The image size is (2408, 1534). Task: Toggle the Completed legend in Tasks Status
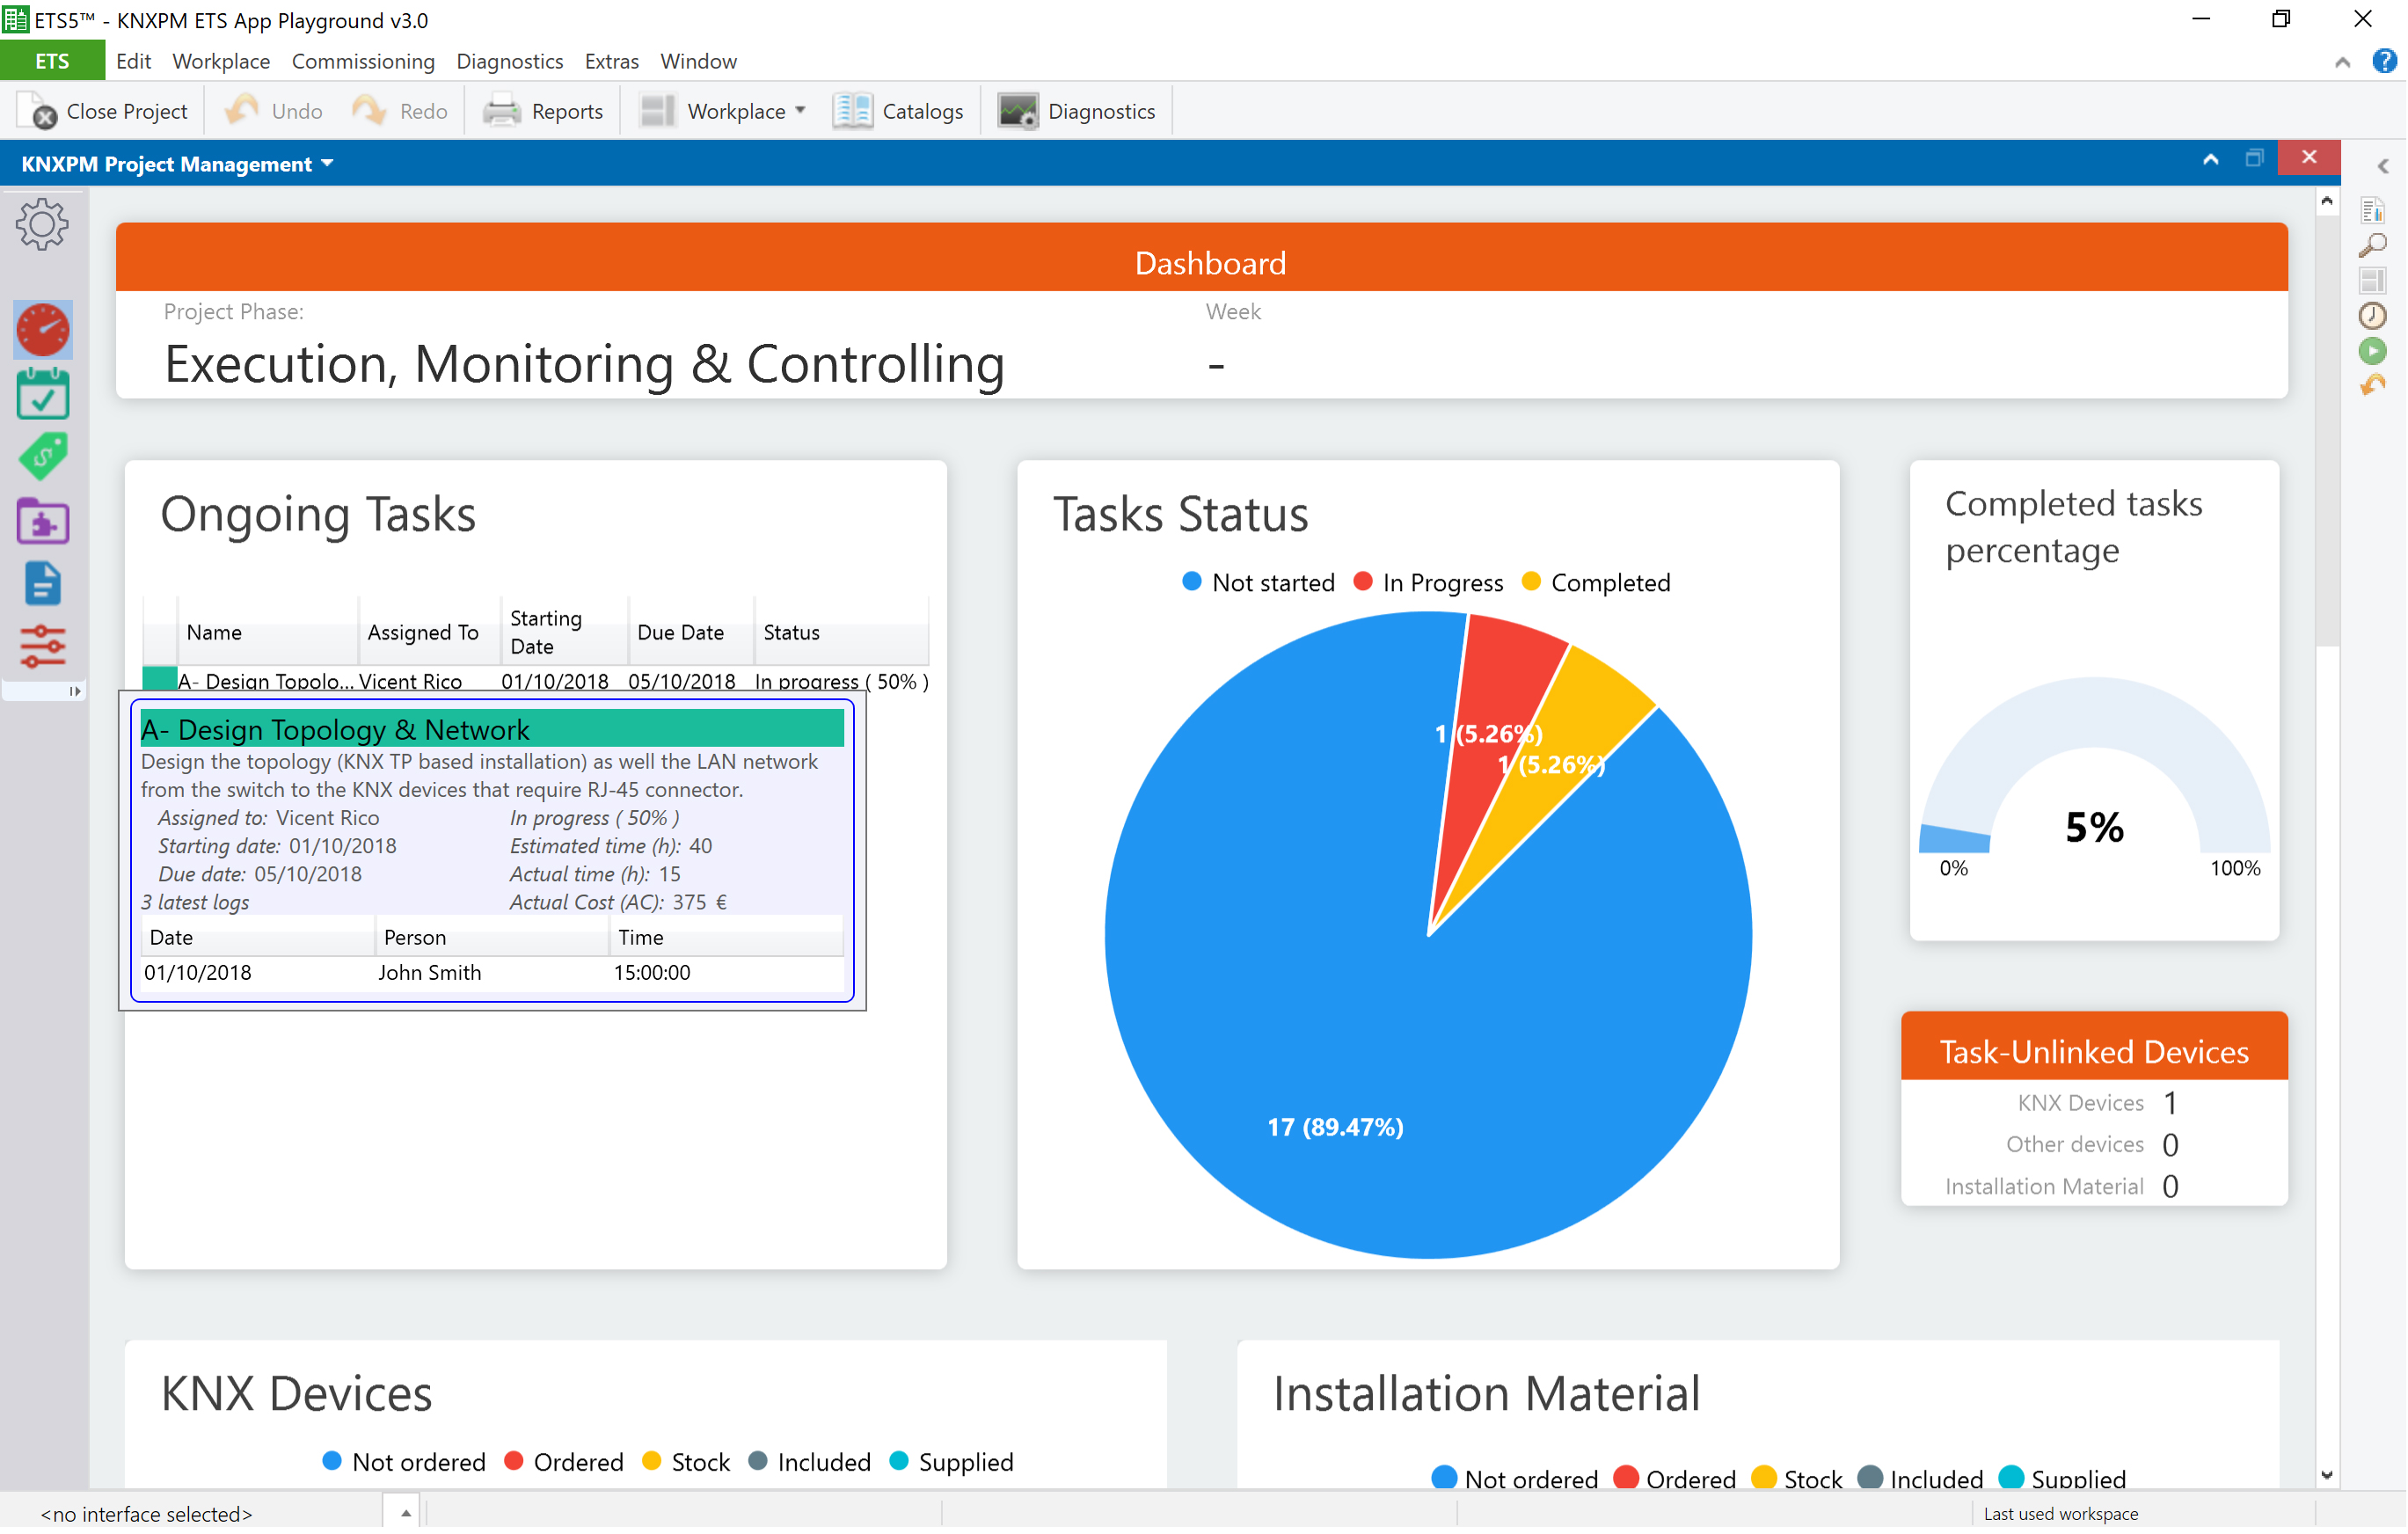tap(1596, 583)
